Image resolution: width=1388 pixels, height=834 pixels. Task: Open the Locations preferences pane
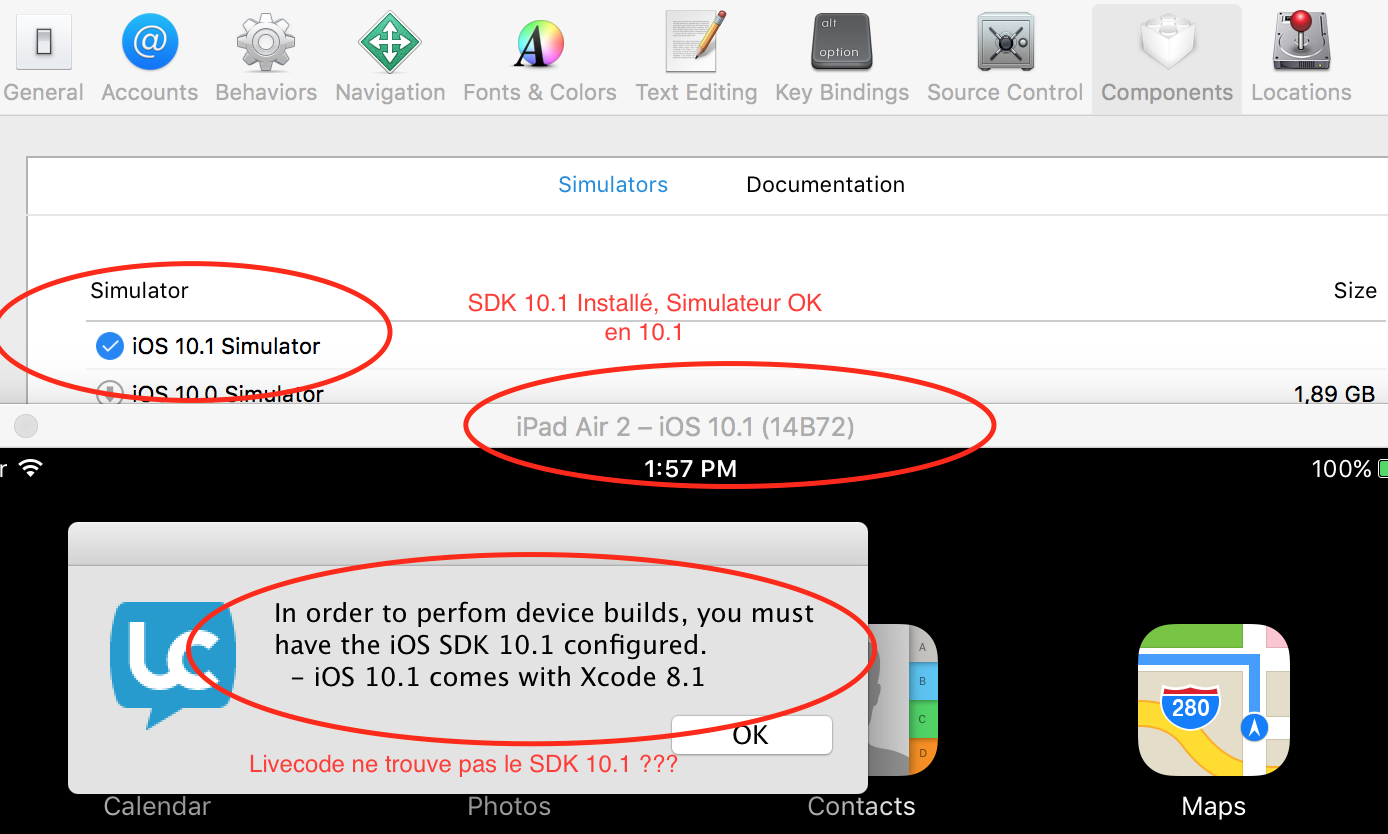tap(1301, 56)
